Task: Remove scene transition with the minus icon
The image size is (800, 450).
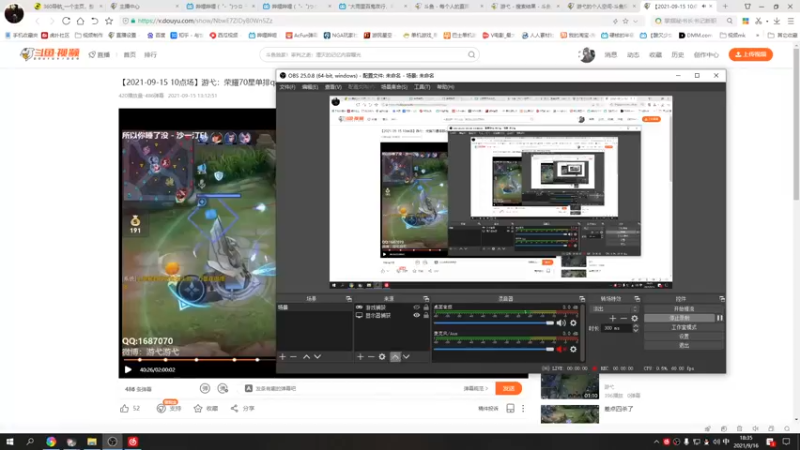Action: tap(623, 318)
